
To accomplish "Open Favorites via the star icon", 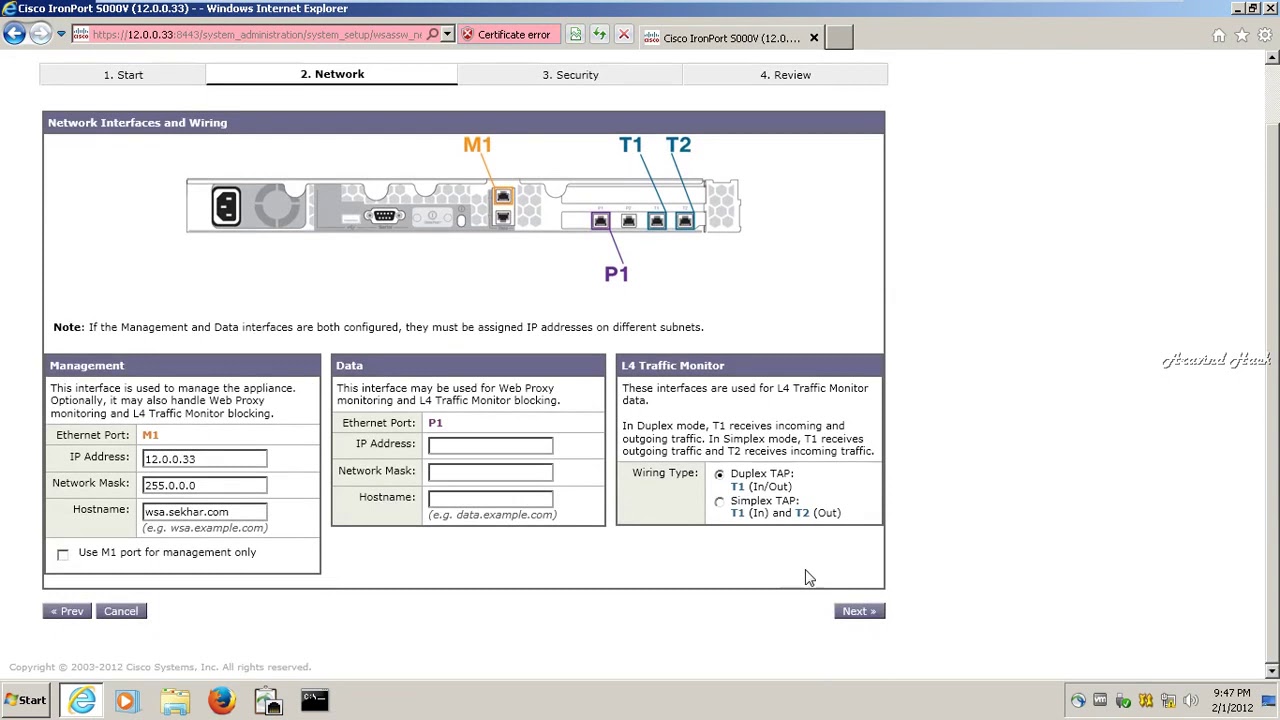I will [x=1242, y=36].
